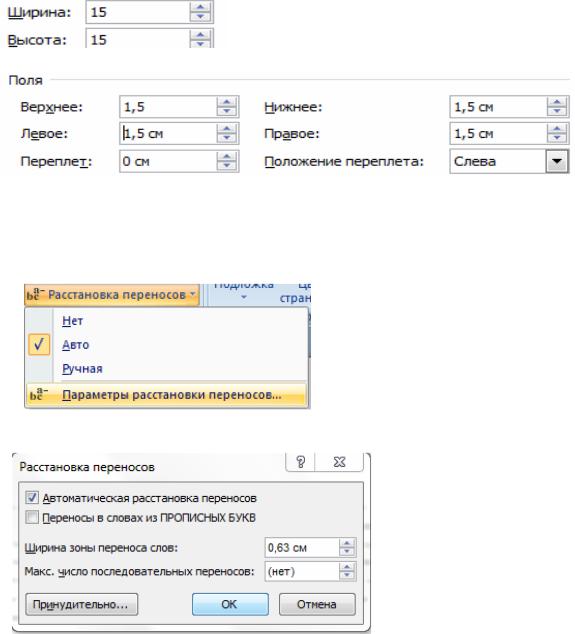
Task: Click the Принудительно… button
Action: pyautogui.click(x=81, y=604)
